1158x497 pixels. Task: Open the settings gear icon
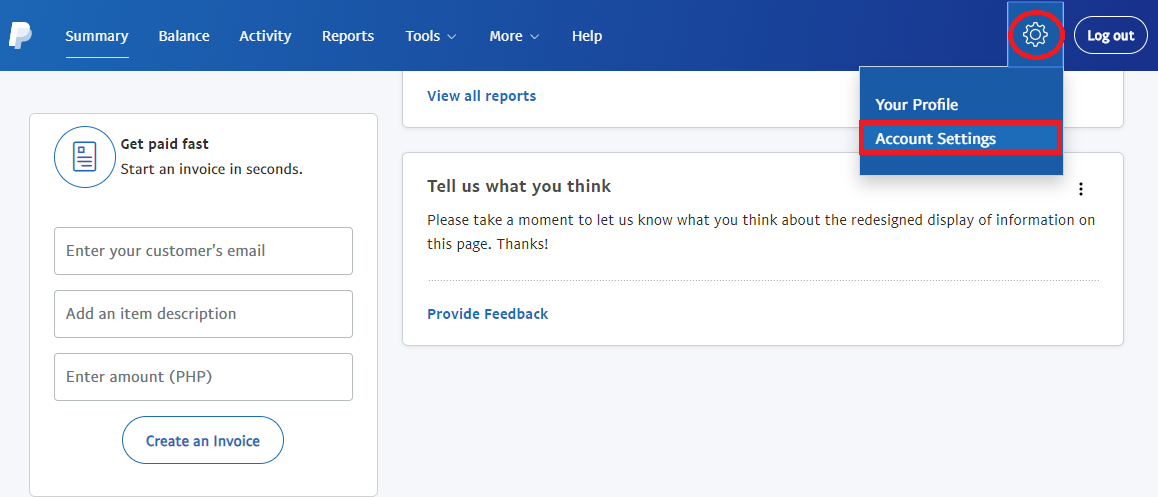pyautogui.click(x=1035, y=34)
